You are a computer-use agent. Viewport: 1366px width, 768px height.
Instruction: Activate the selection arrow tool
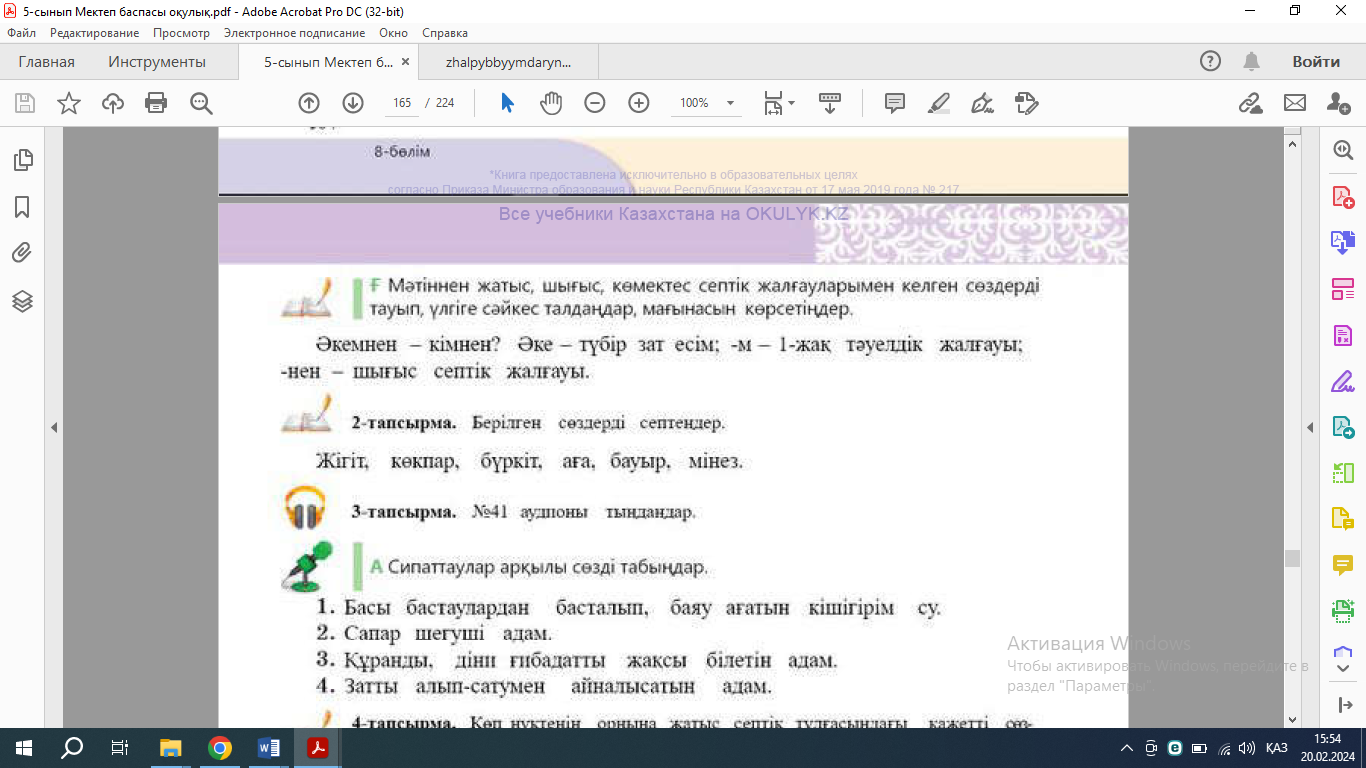click(x=507, y=103)
